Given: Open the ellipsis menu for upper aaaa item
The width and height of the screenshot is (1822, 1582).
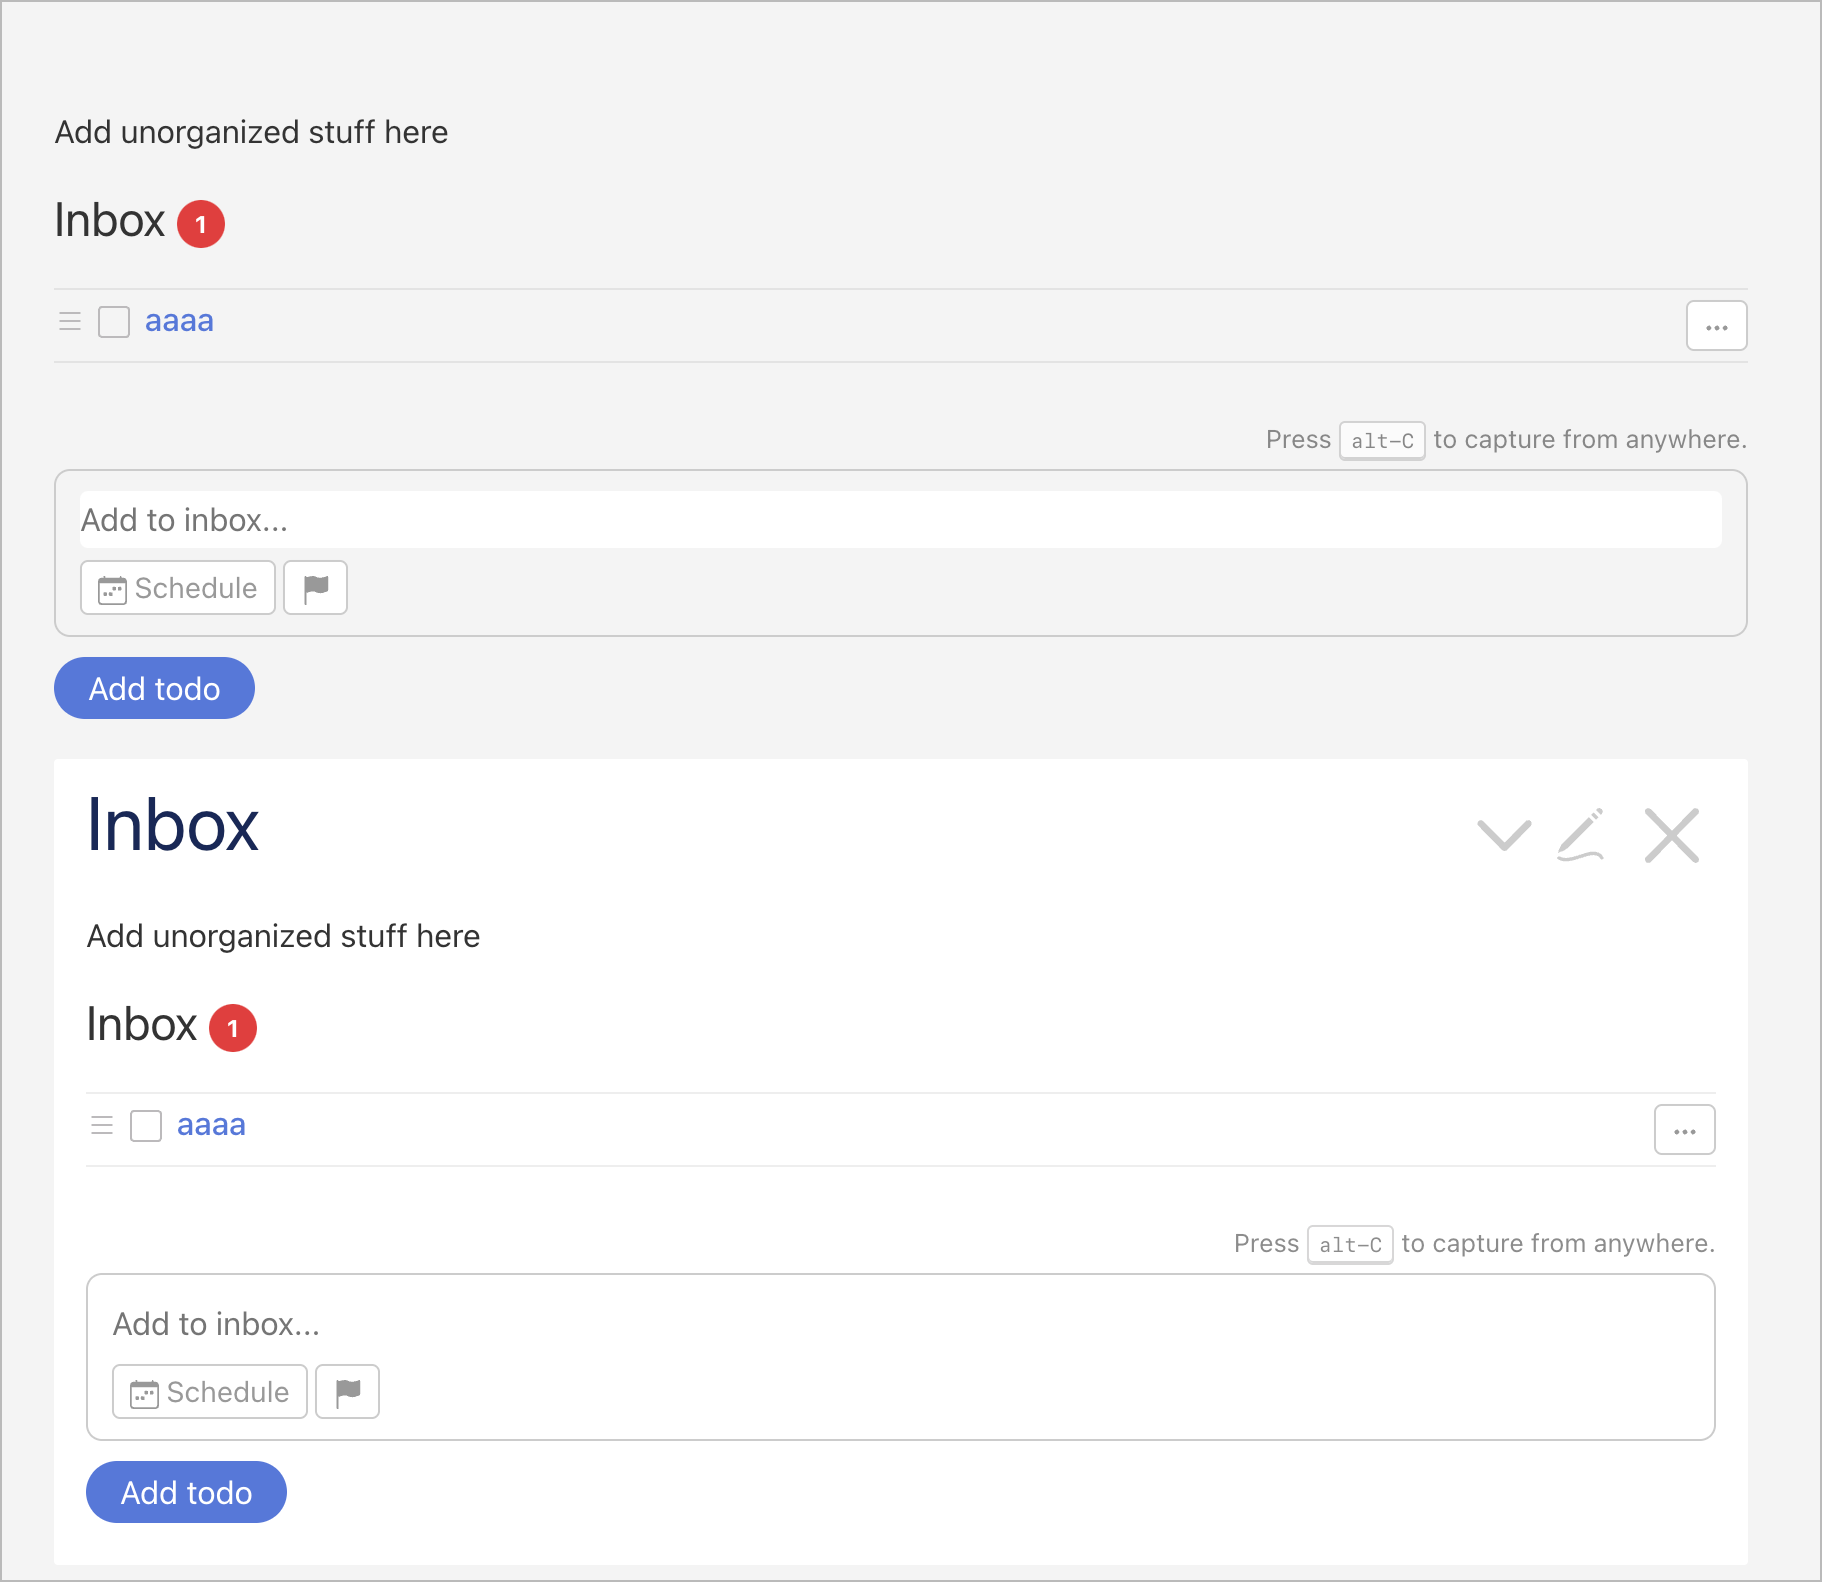Looking at the screenshot, I should point(1716,326).
